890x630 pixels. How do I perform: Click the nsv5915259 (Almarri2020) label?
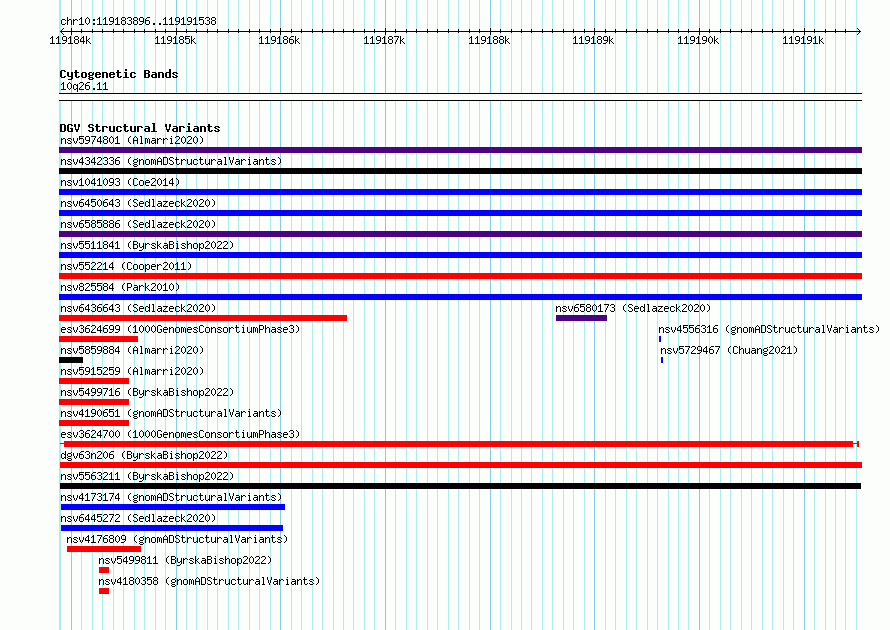132,371
